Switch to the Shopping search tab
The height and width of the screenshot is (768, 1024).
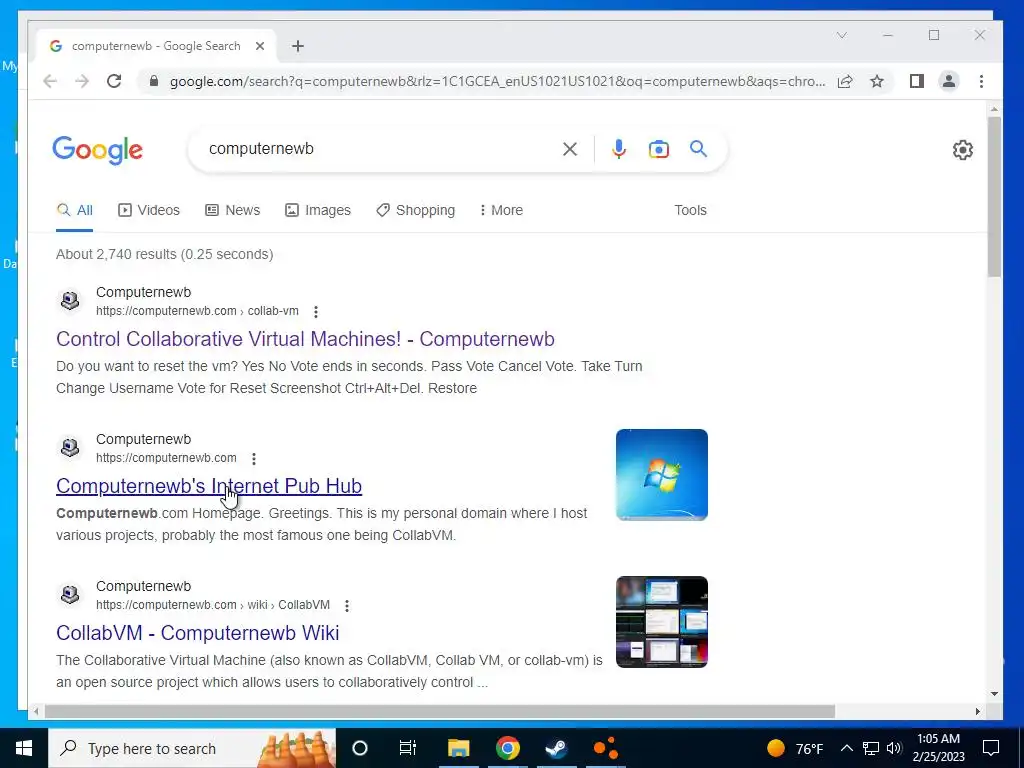415,210
